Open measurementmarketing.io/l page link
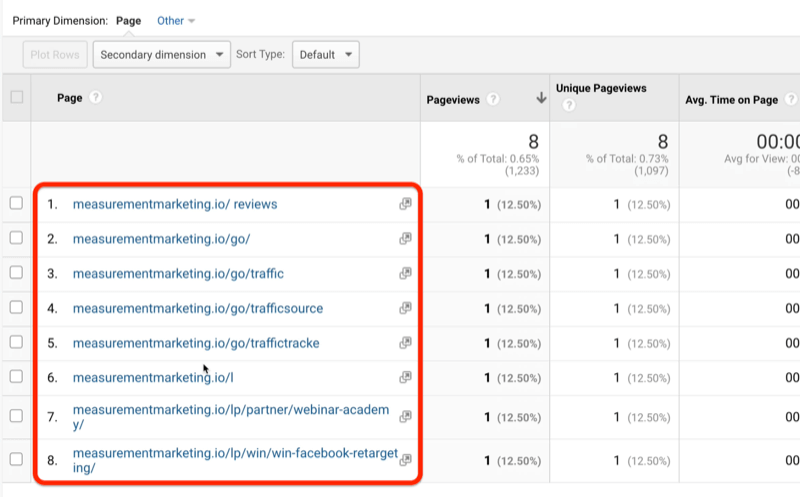 coord(153,378)
